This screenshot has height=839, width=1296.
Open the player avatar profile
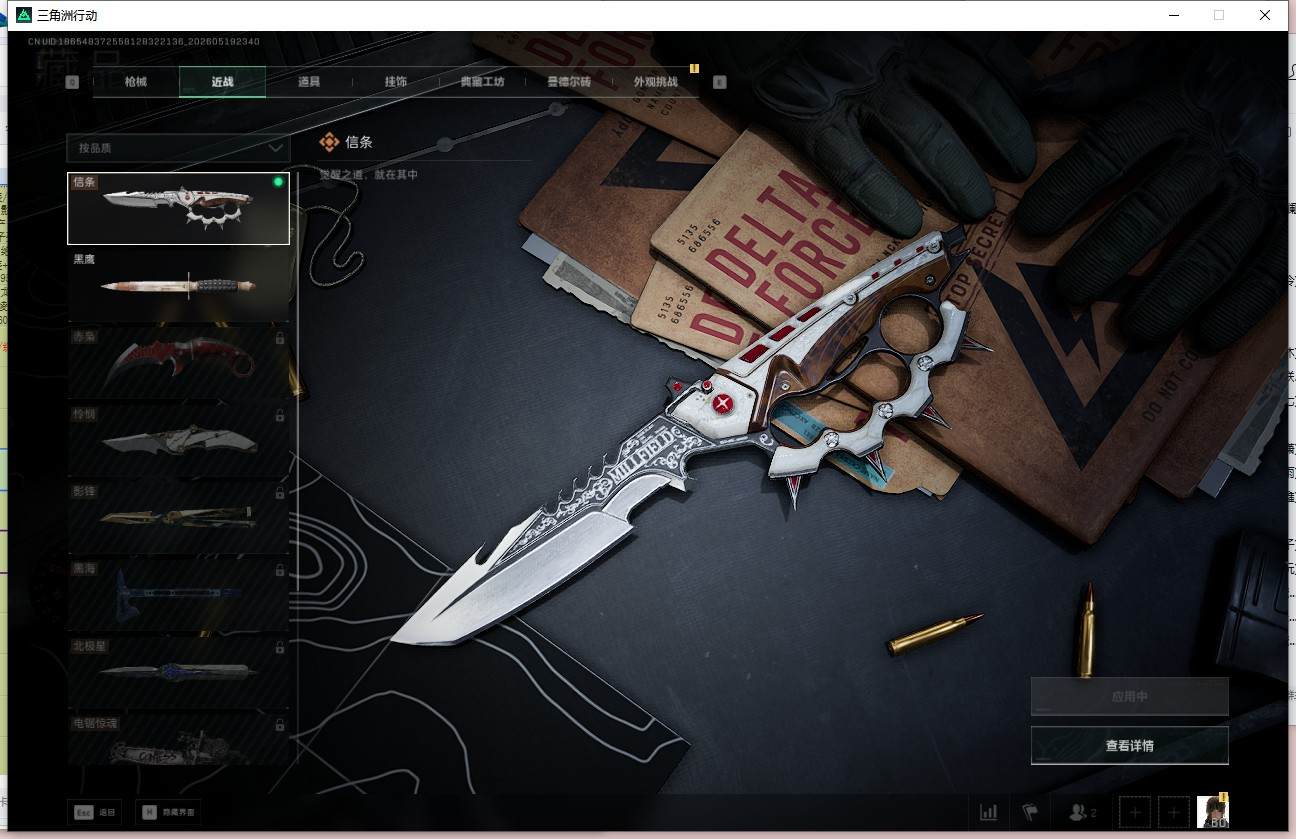(x=1213, y=811)
